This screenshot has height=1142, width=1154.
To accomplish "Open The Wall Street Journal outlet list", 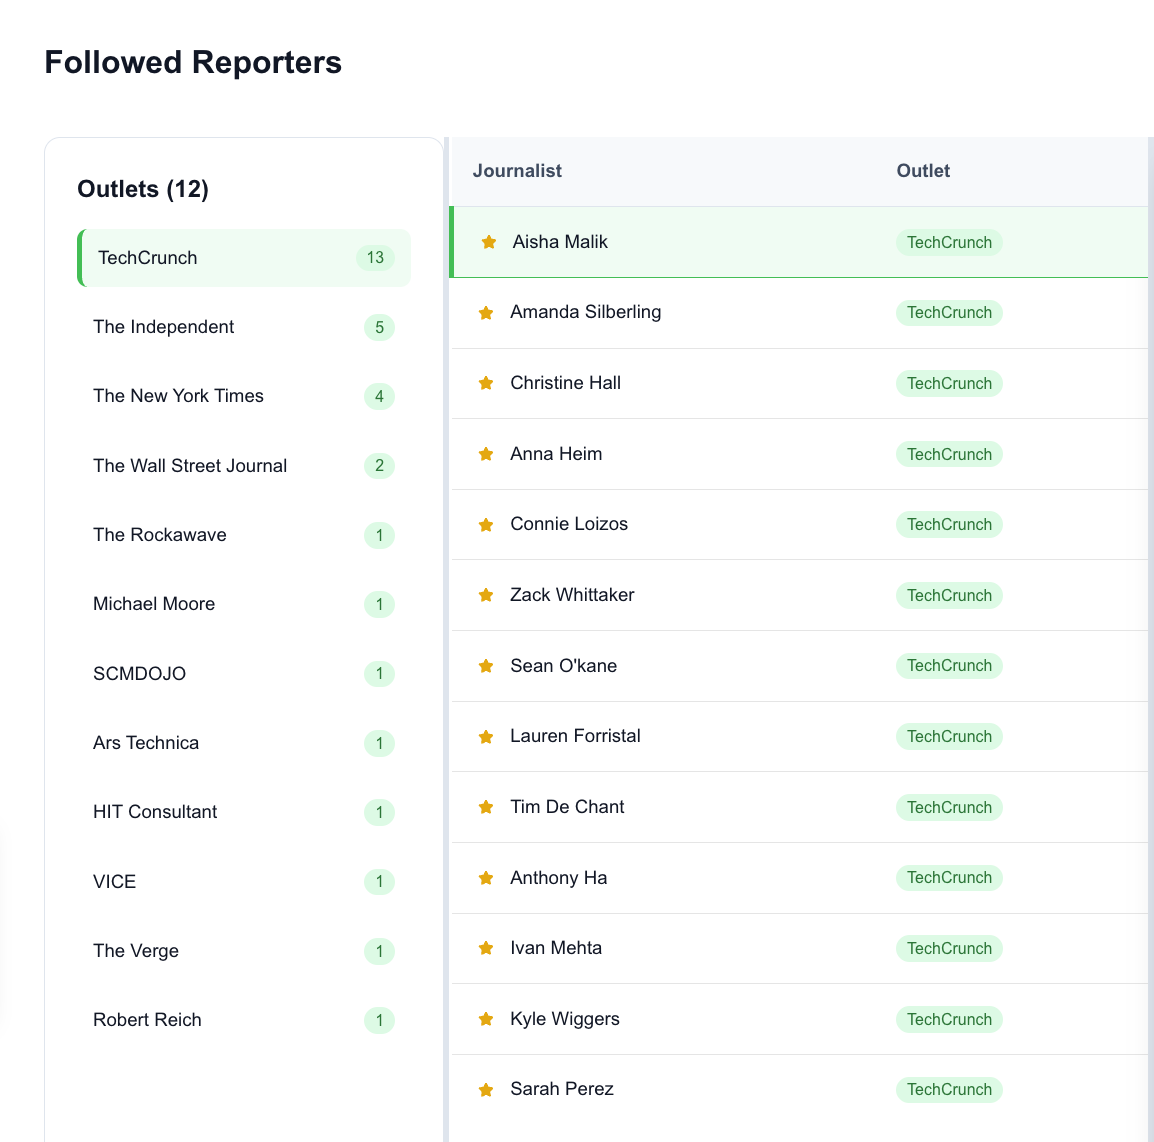I will (190, 466).
